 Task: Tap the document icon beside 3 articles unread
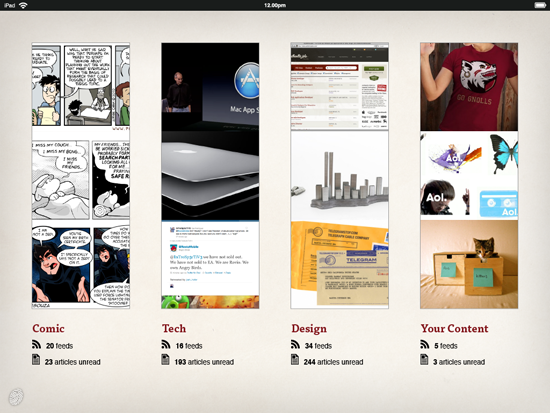point(424,360)
